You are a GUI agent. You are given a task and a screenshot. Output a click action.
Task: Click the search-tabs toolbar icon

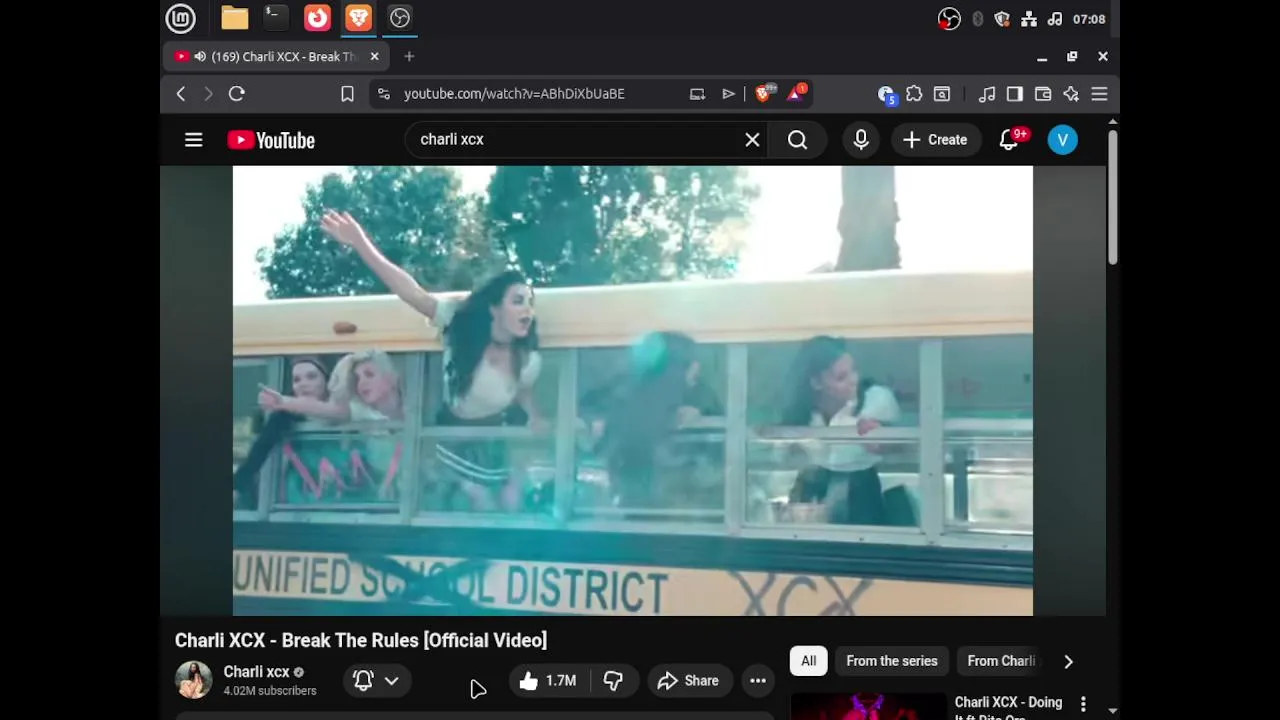[x=942, y=94]
